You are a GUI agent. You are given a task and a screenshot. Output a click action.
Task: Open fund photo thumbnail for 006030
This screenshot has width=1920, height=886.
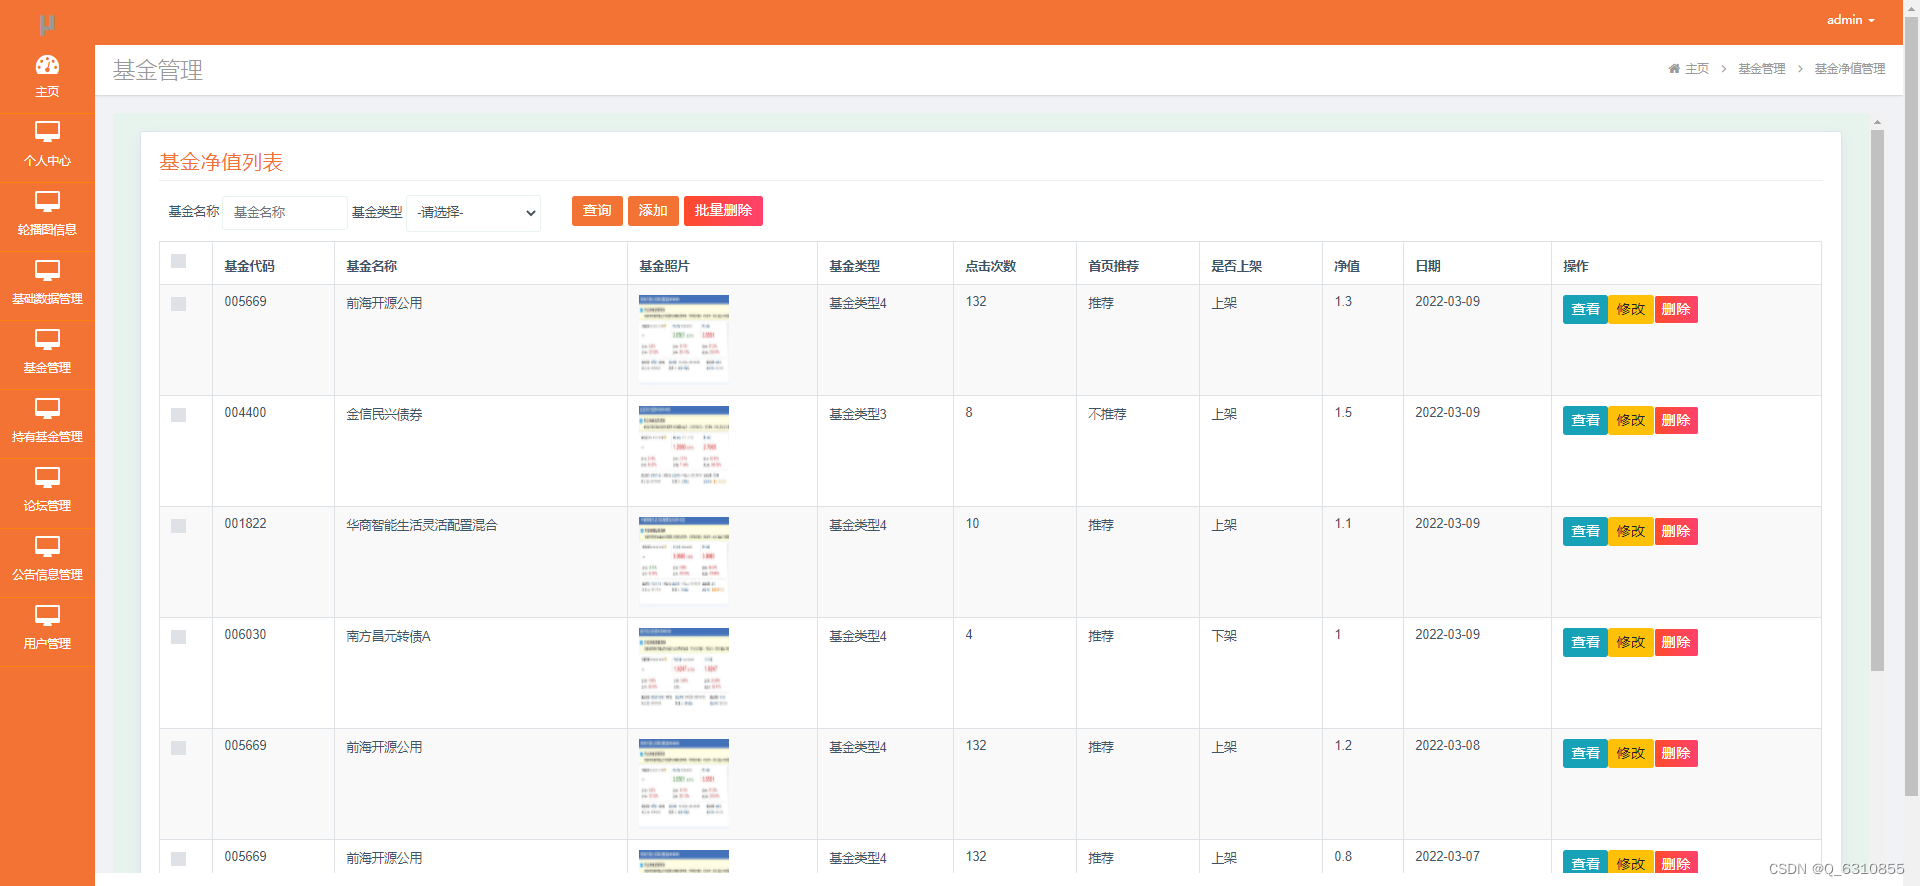(684, 672)
